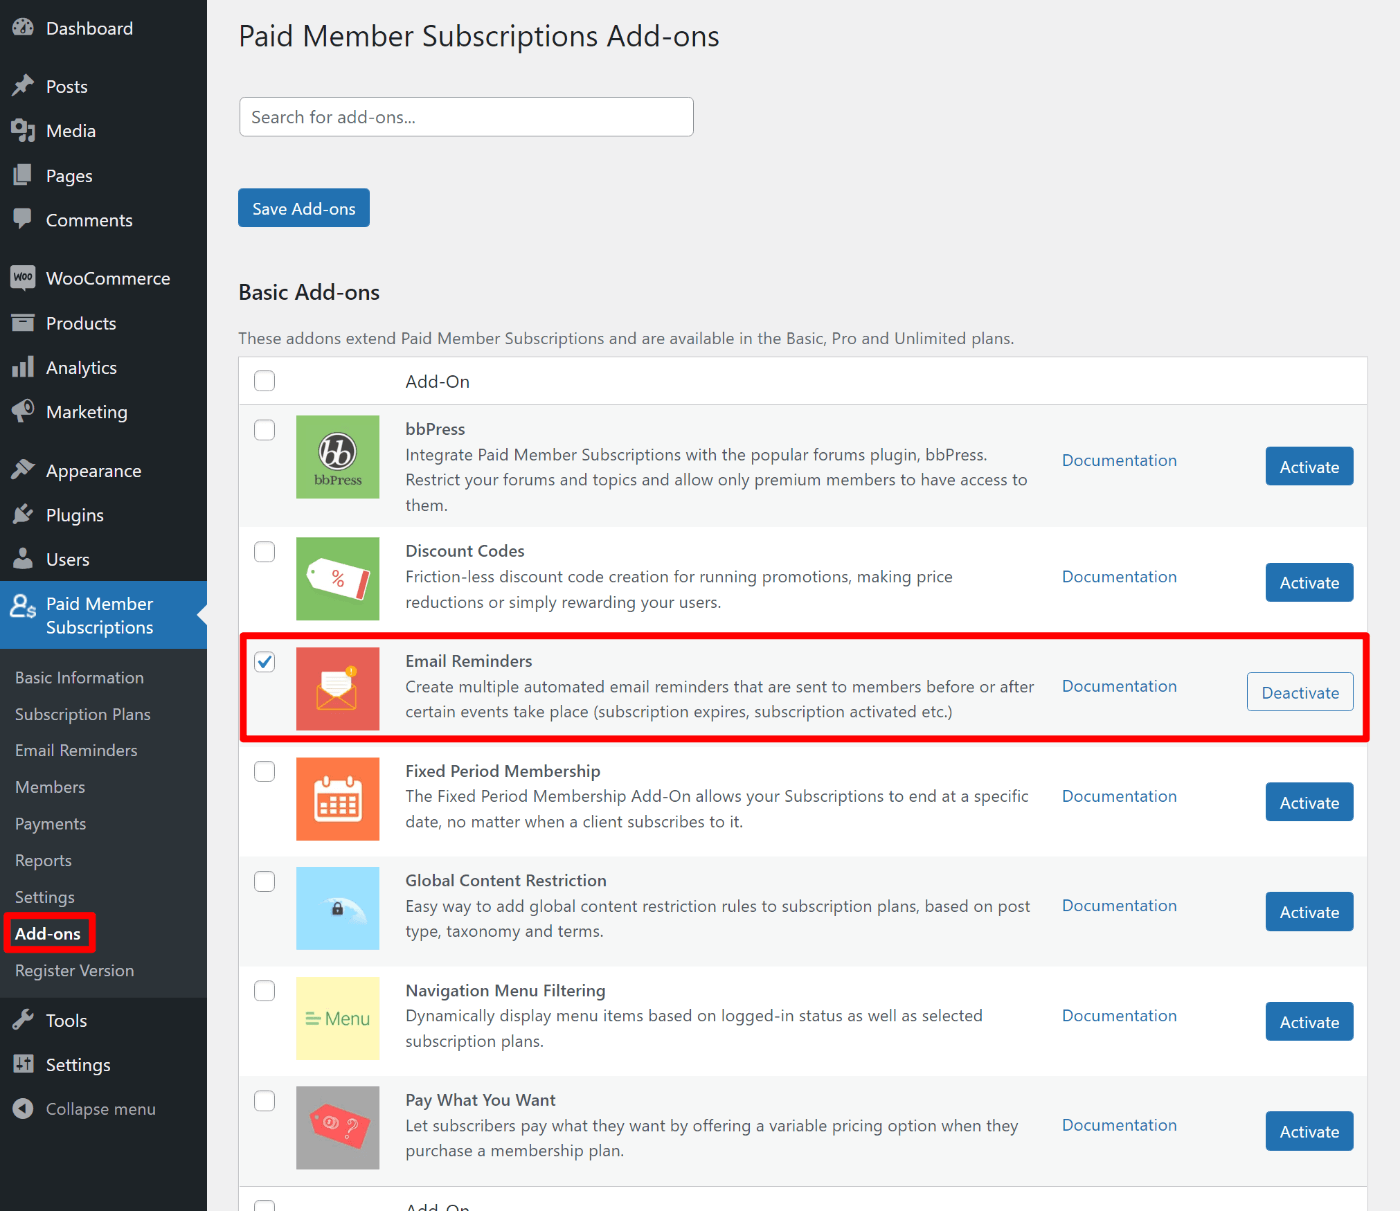Check the Navigation Menu Filtering checkbox
Viewport: 1400px width, 1211px height.
point(264,991)
